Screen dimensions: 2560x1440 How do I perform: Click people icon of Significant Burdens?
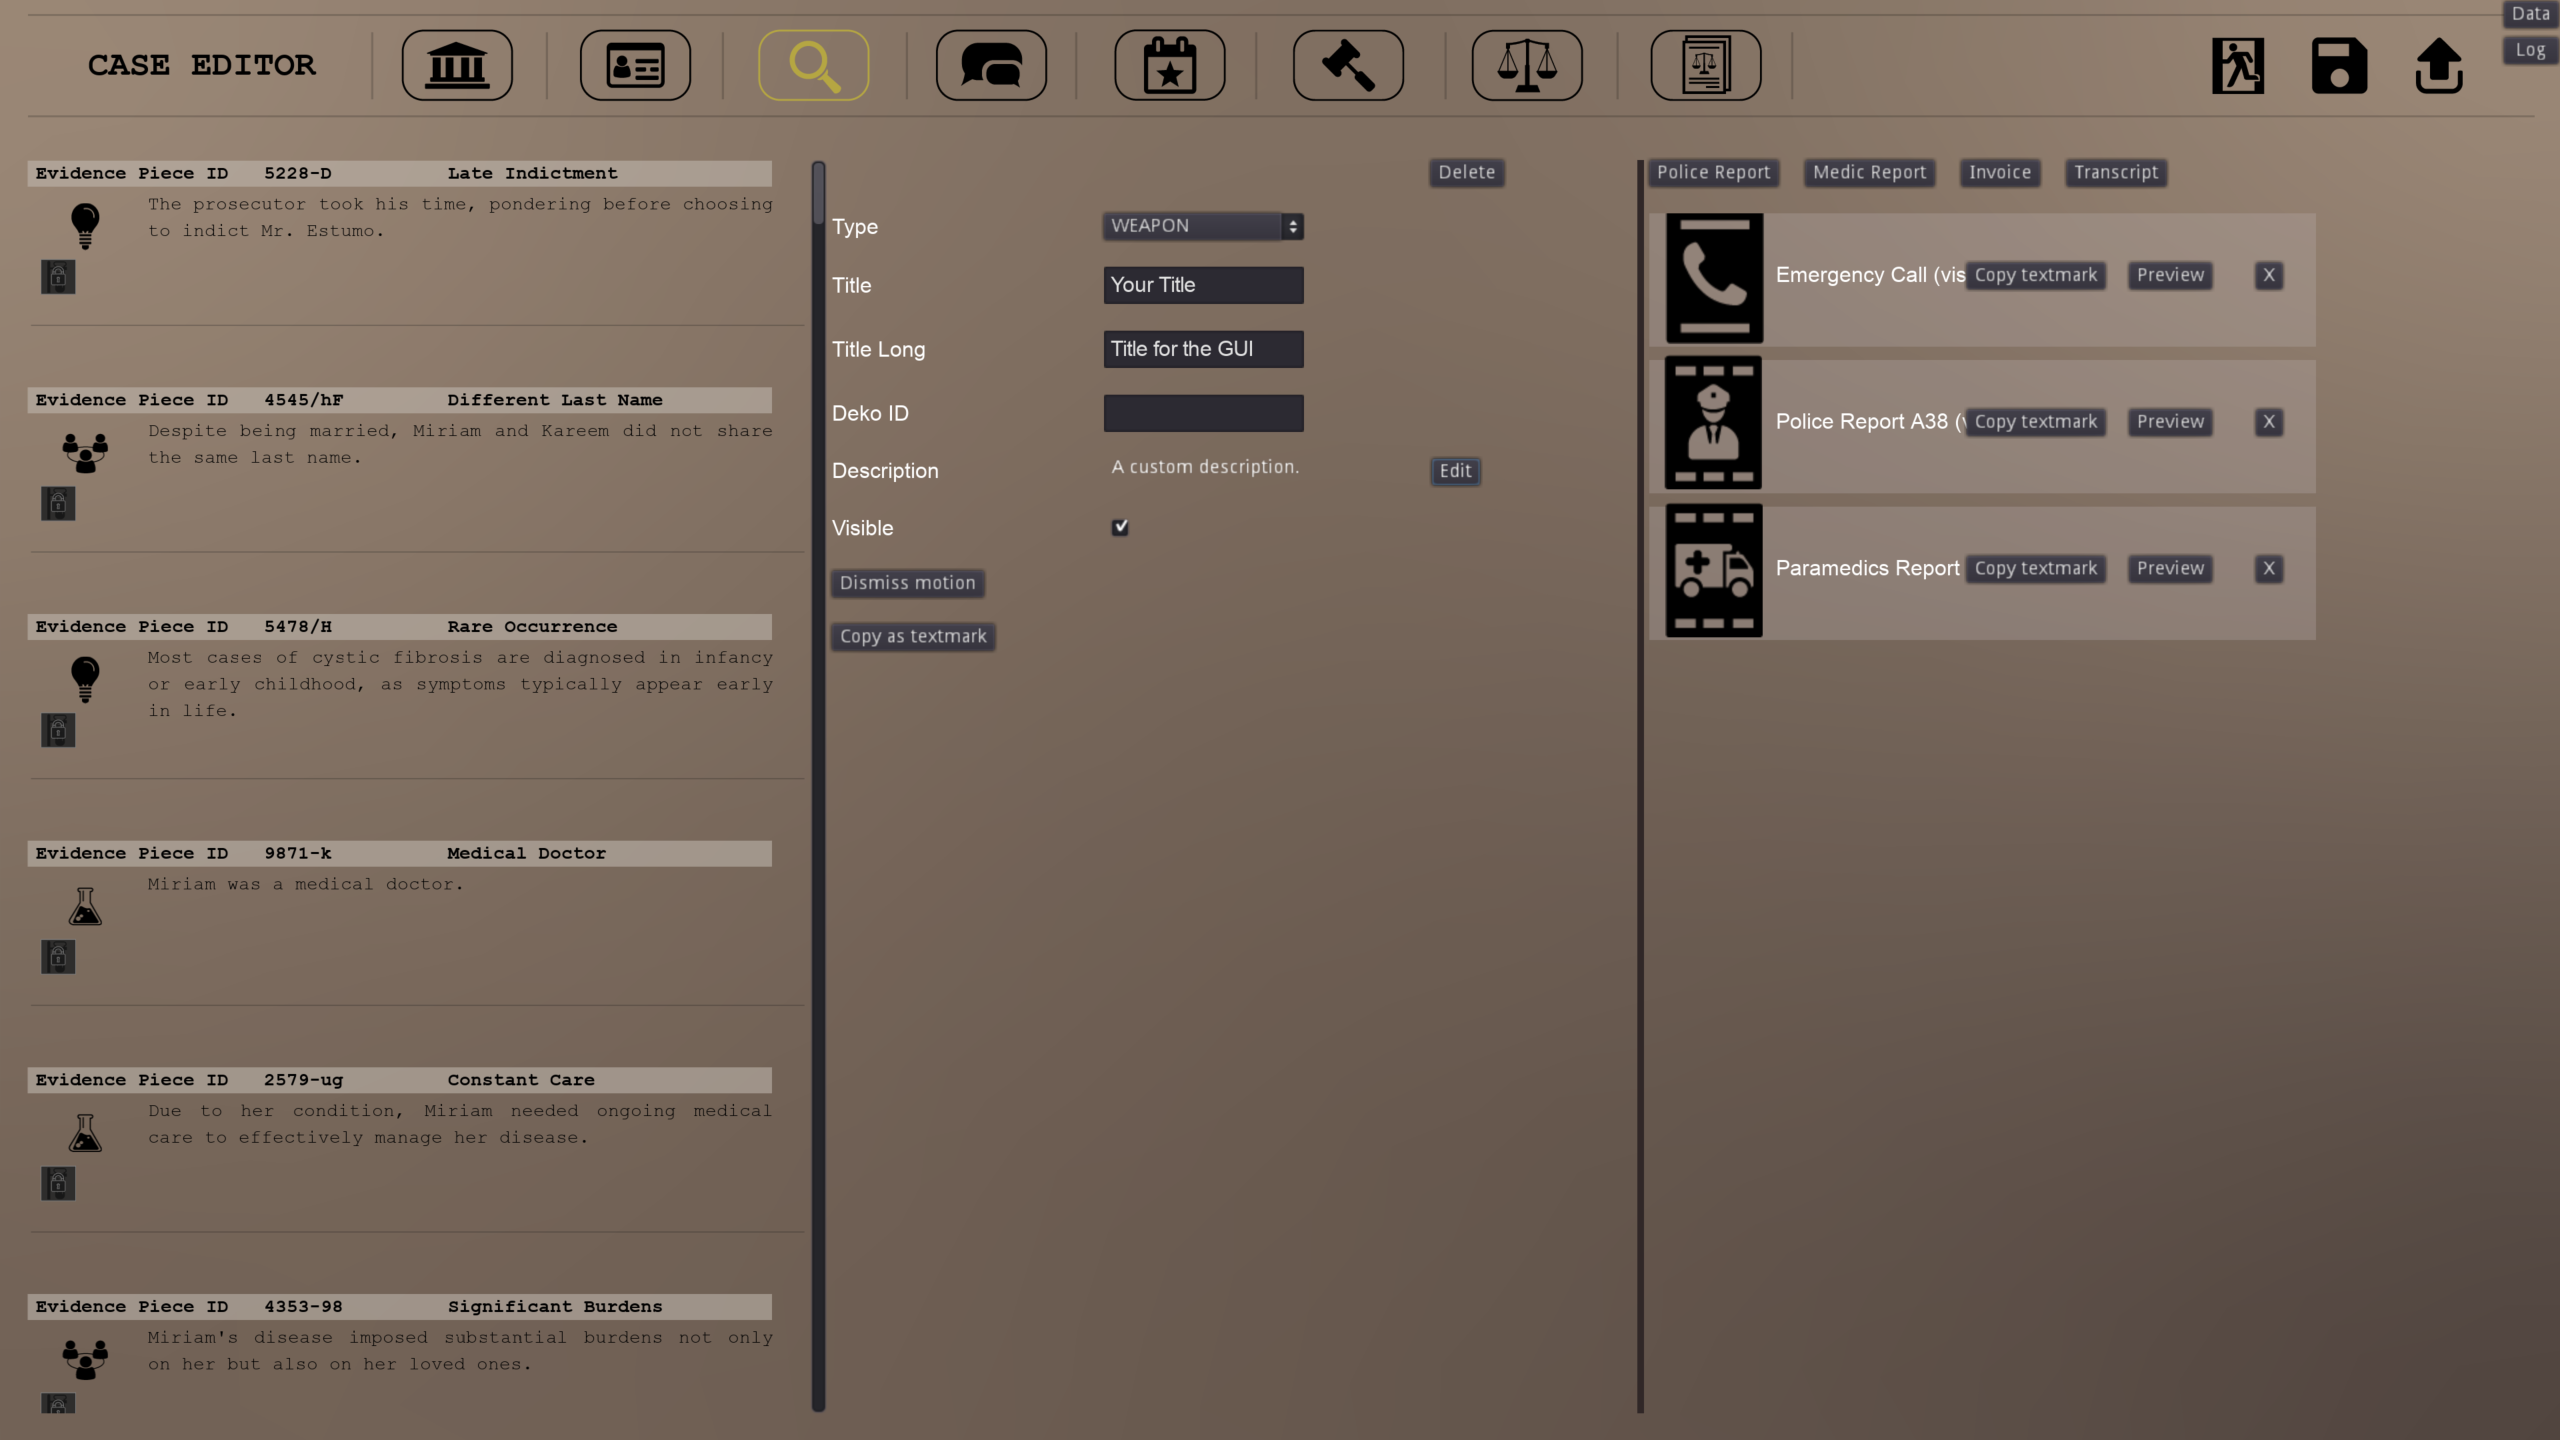point(85,1359)
